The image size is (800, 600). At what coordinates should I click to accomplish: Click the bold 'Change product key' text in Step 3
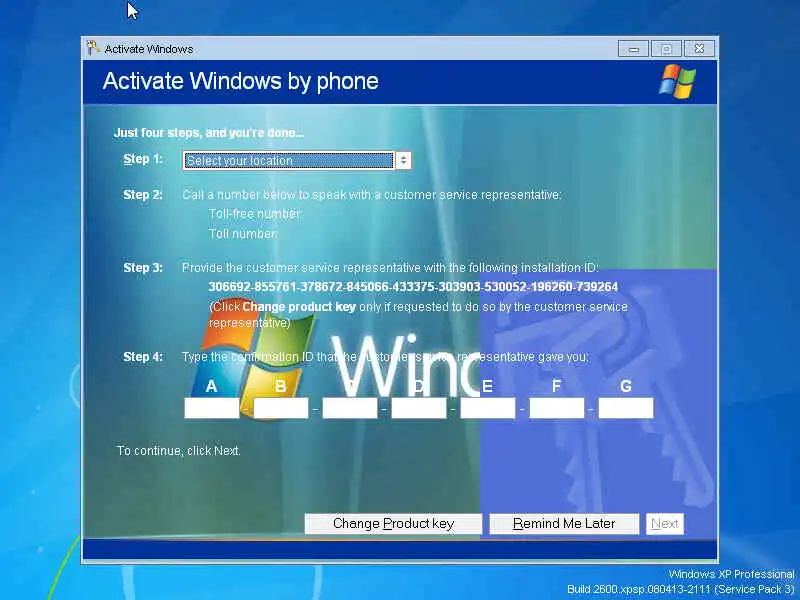(x=299, y=307)
